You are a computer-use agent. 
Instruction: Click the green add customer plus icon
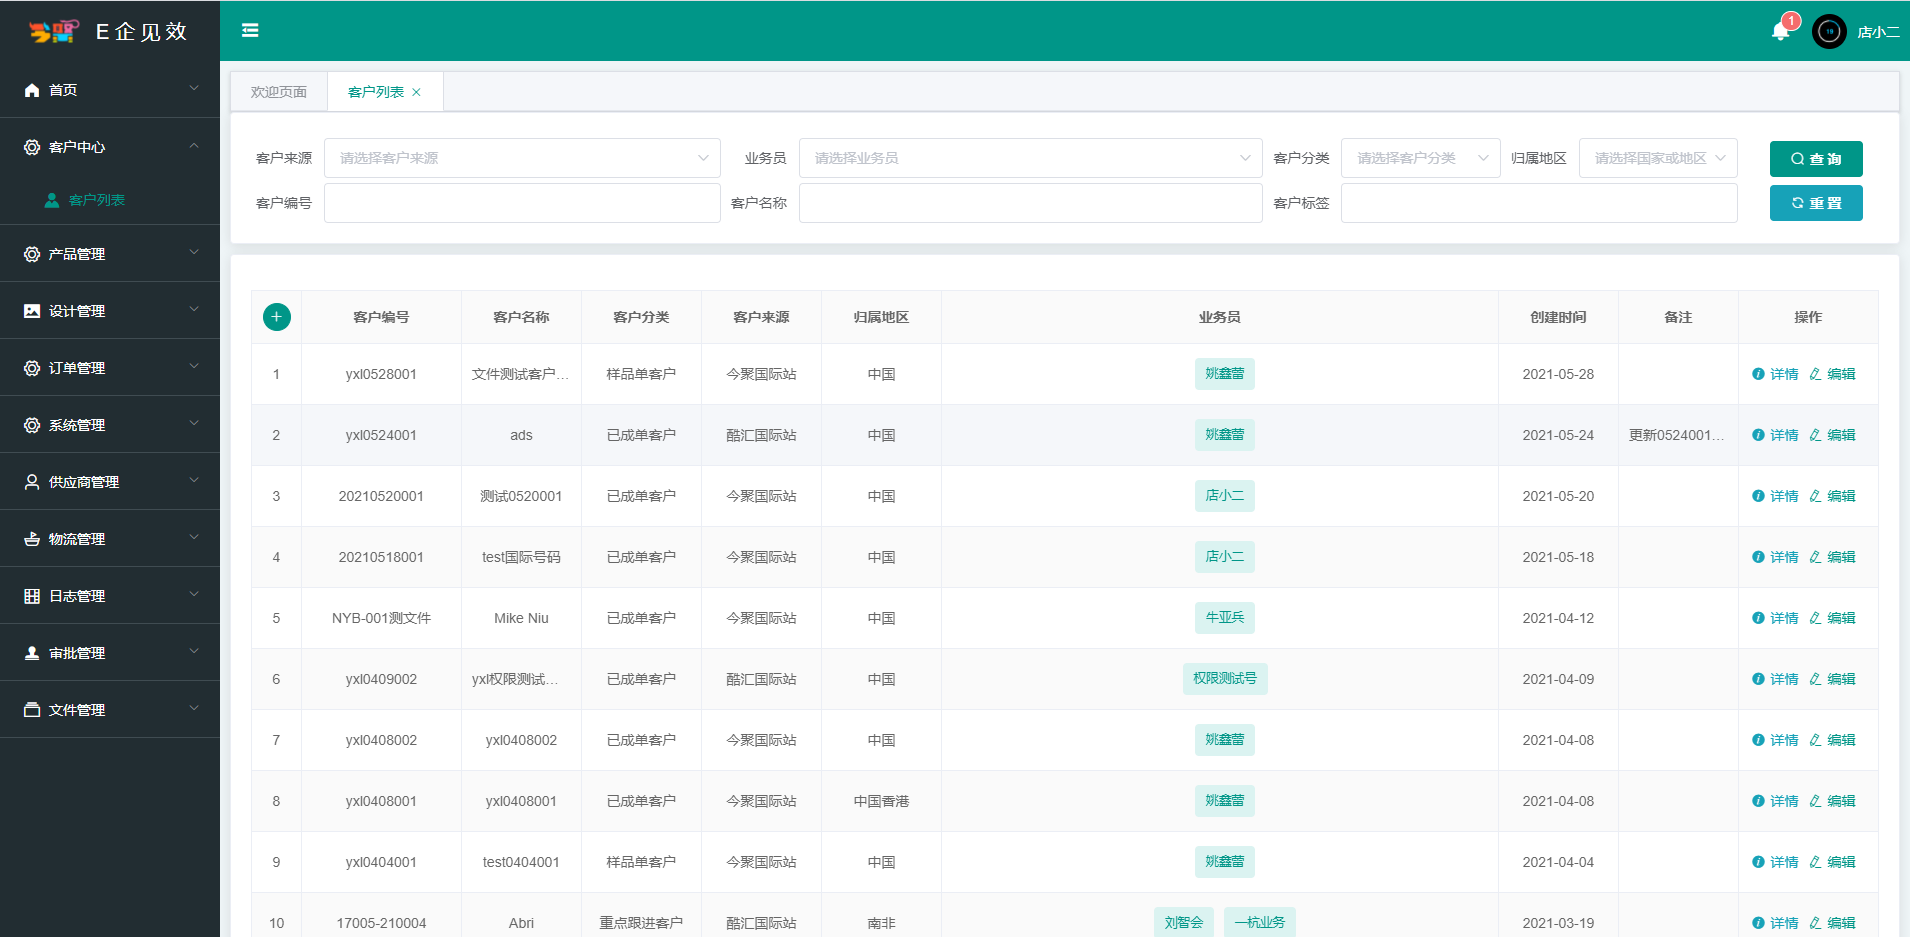tap(277, 317)
